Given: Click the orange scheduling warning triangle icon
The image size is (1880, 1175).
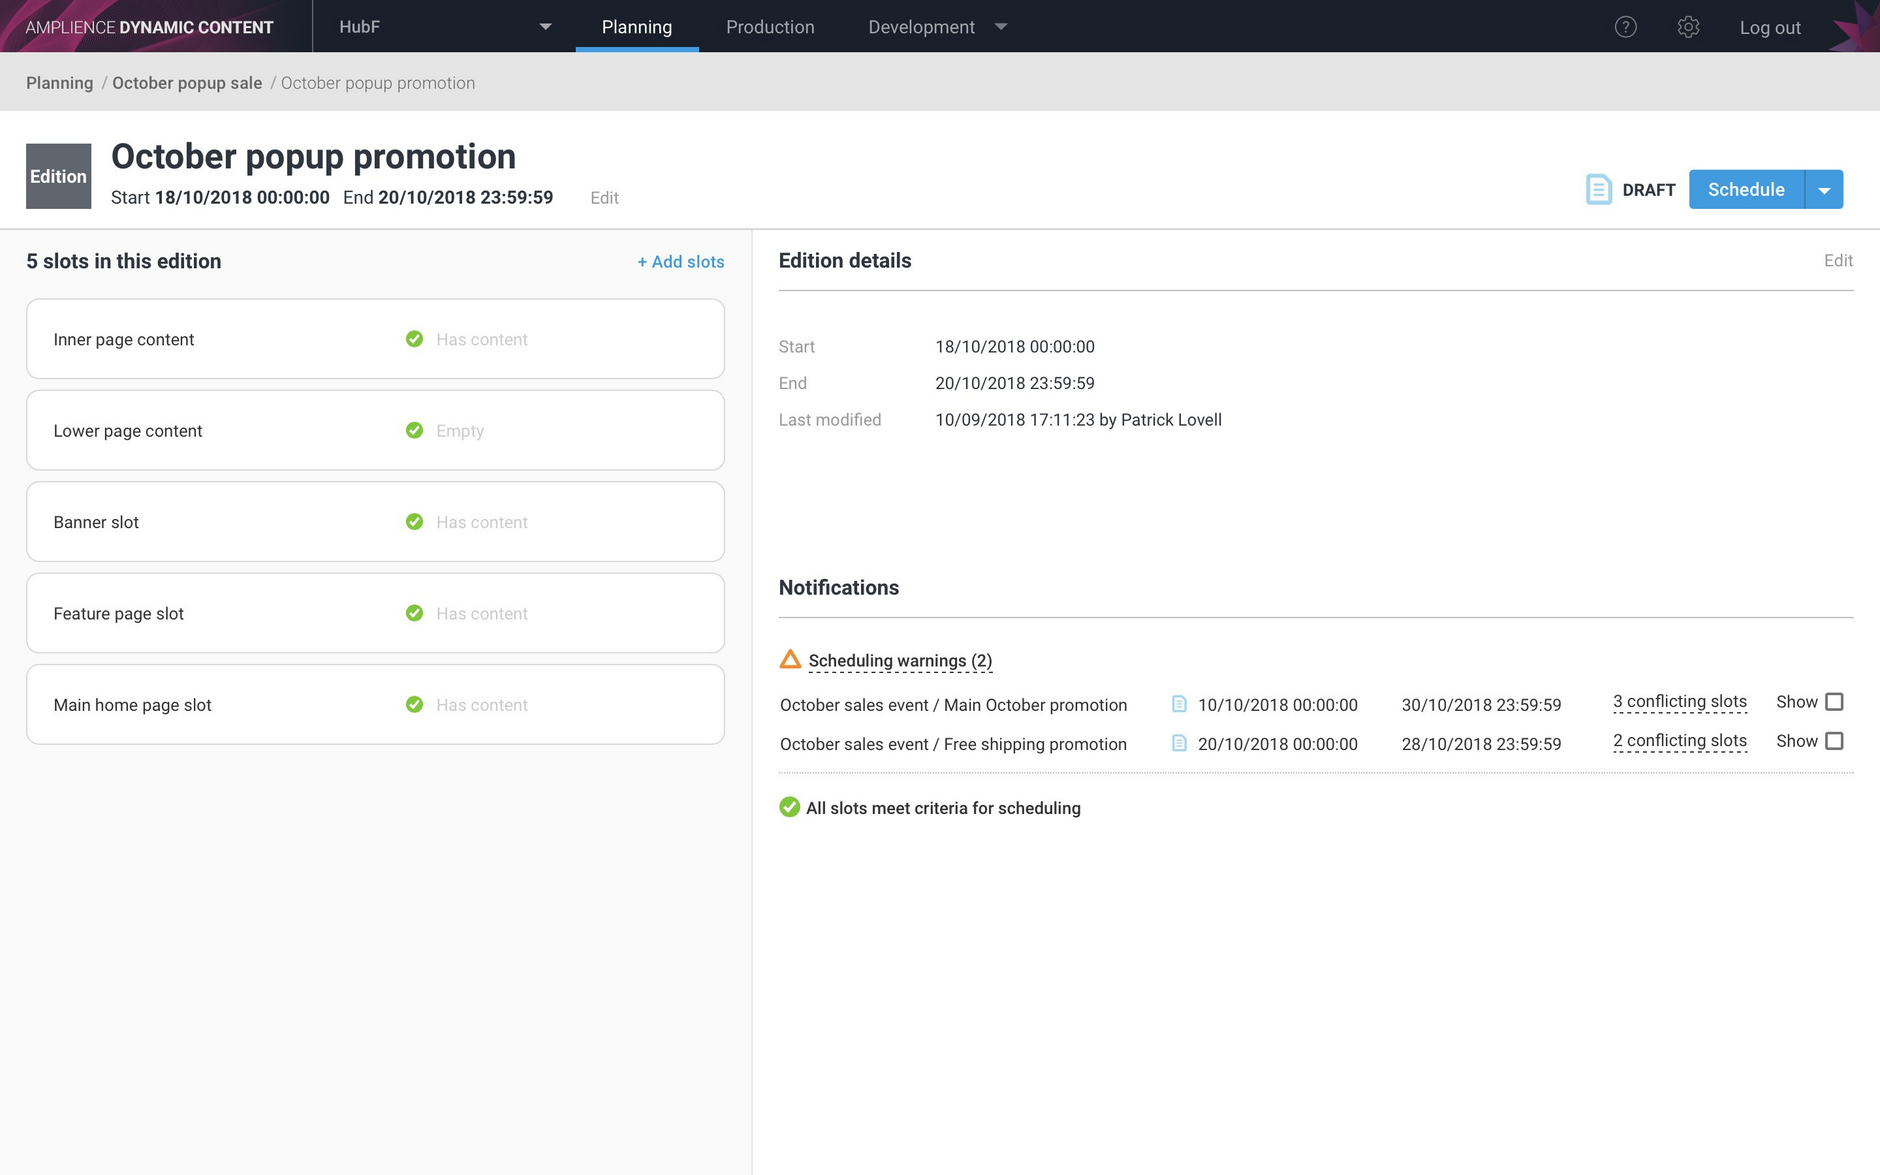Looking at the screenshot, I should [790, 660].
